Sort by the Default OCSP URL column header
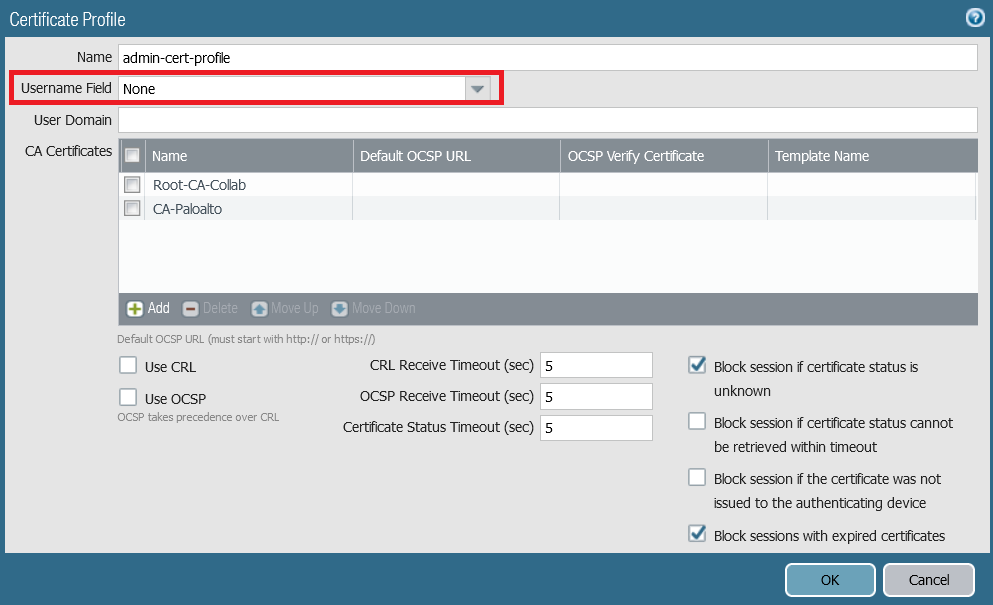 pos(456,156)
